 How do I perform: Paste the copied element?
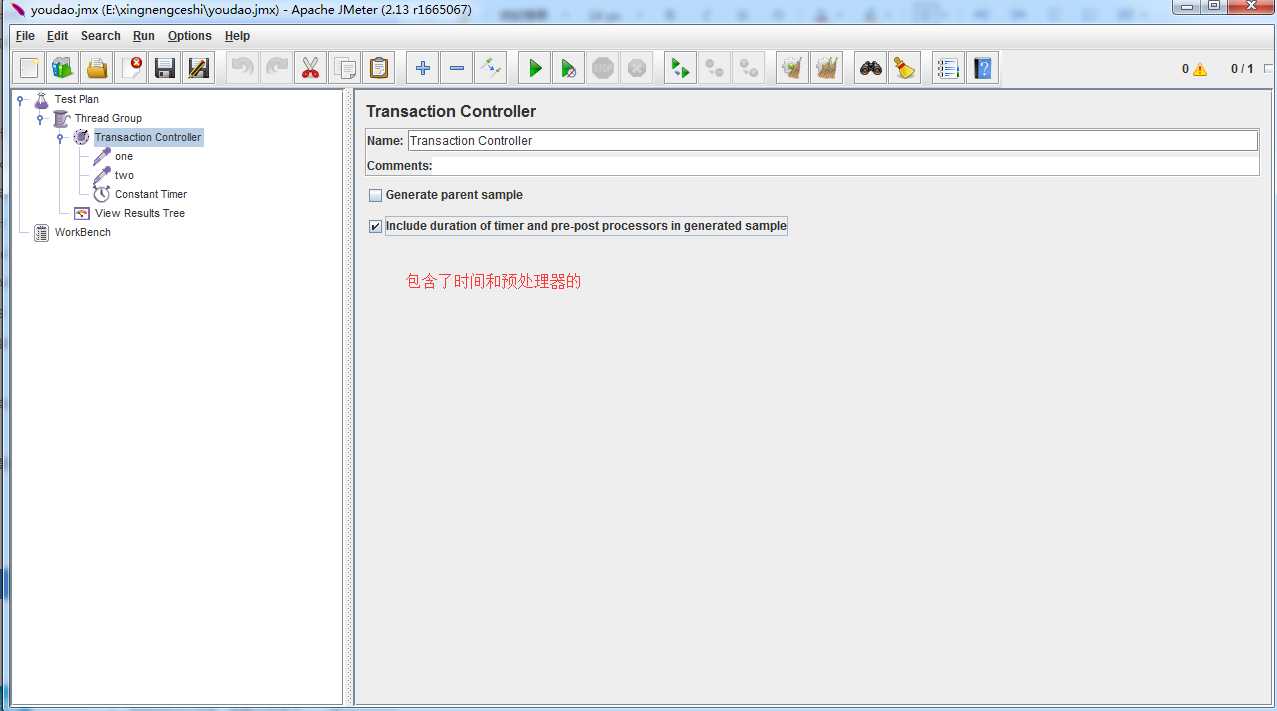pyautogui.click(x=379, y=68)
